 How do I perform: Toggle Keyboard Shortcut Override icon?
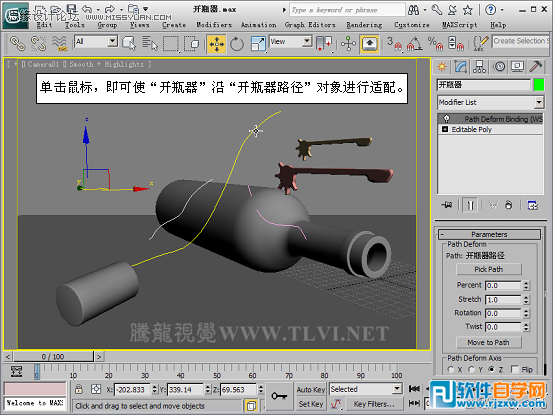[369, 44]
